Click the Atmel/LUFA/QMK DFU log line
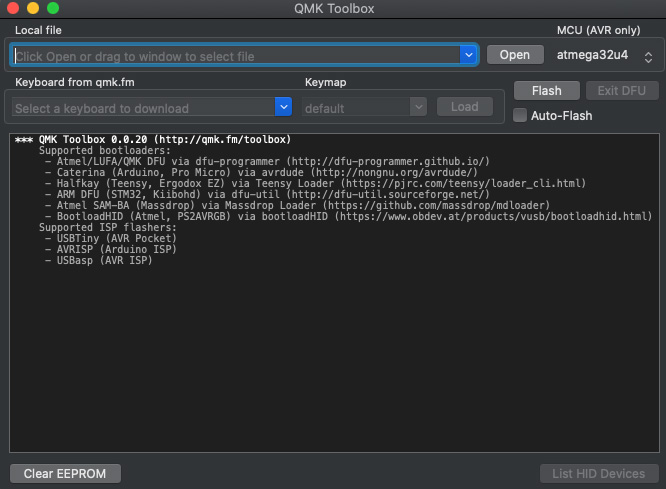This screenshot has width=666, height=489. (x=267, y=161)
